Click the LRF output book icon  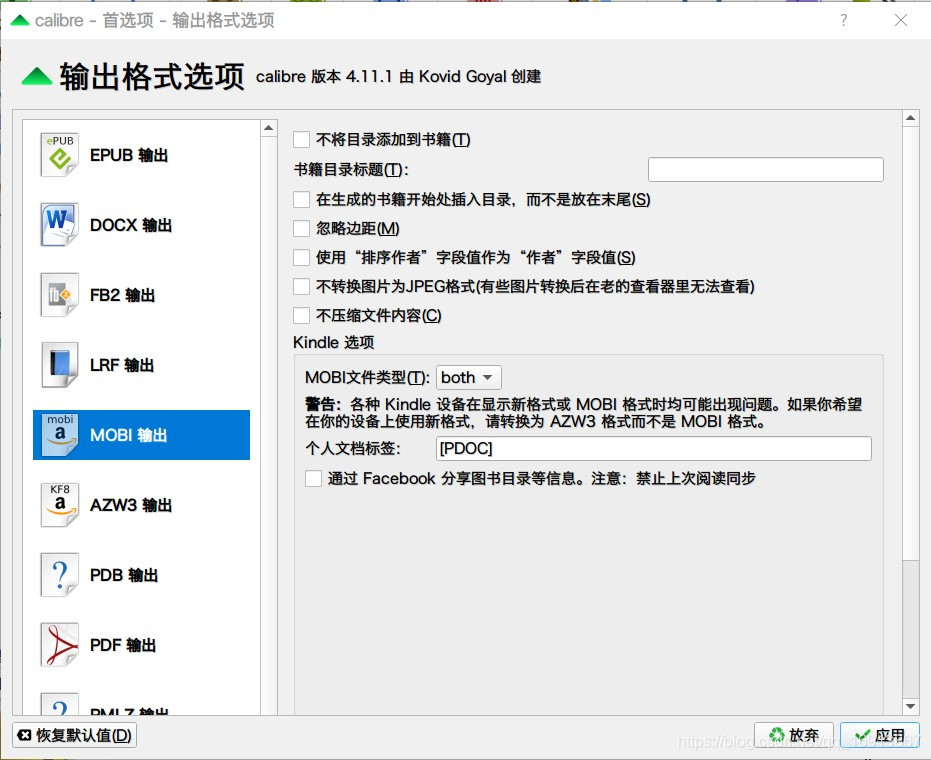tap(59, 365)
